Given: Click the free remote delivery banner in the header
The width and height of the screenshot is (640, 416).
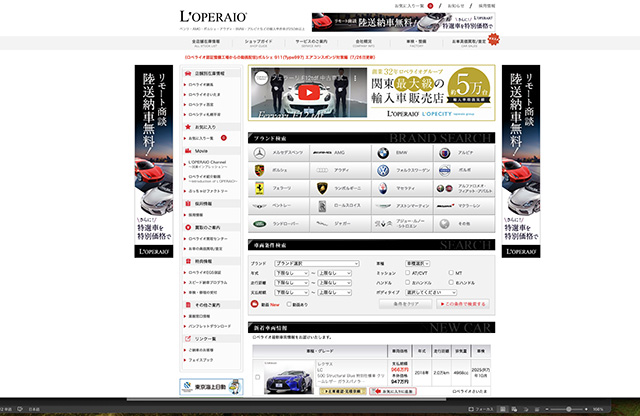Looking at the screenshot, I should pos(404,22).
